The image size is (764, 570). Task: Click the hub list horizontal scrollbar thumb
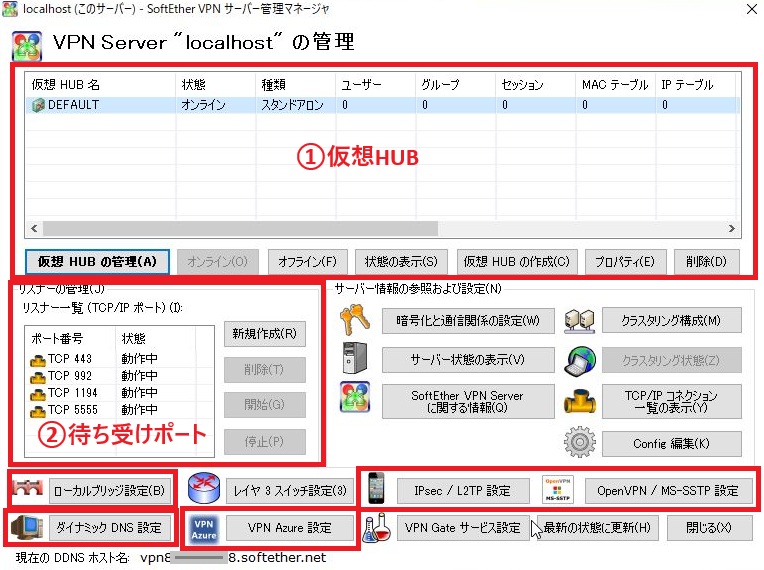[x=240, y=228]
